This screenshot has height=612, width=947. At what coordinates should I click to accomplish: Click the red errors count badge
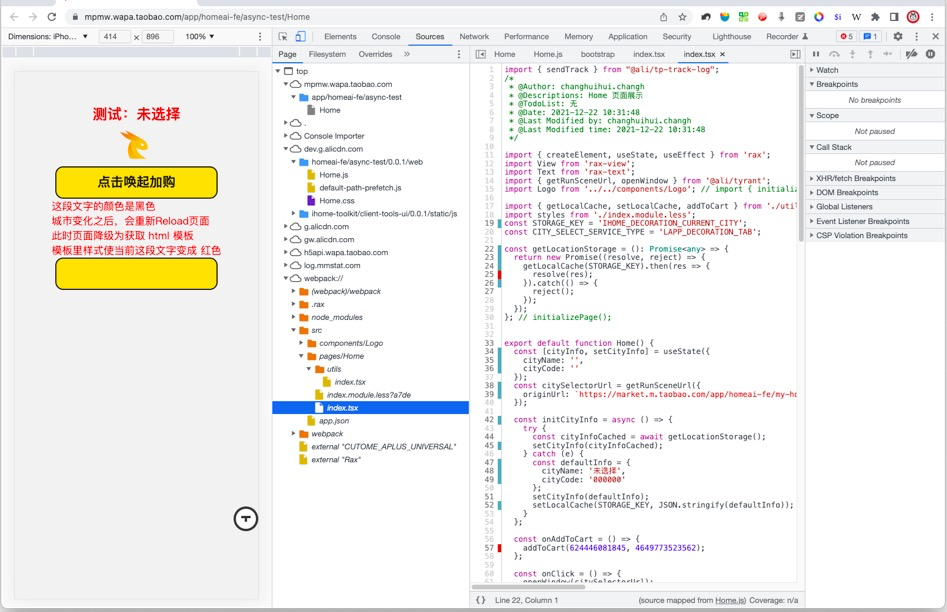846,37
